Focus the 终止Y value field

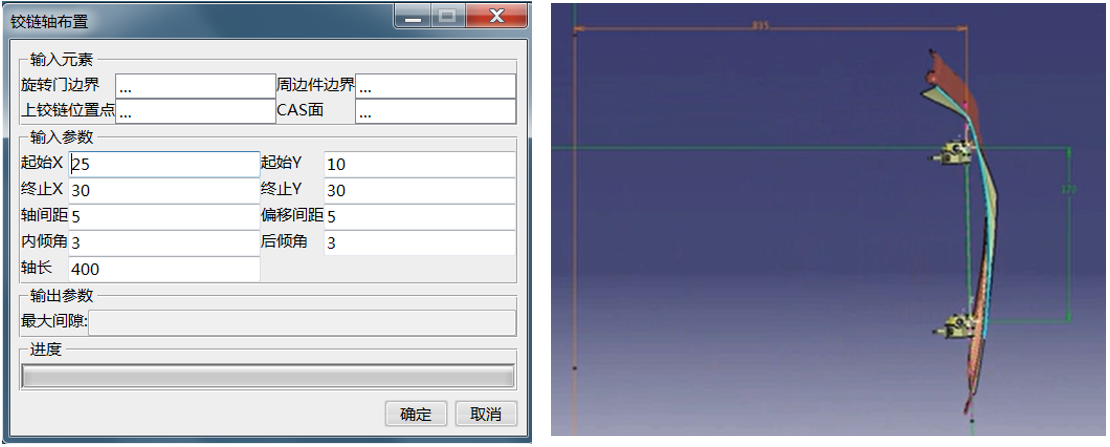click(419, 190)
